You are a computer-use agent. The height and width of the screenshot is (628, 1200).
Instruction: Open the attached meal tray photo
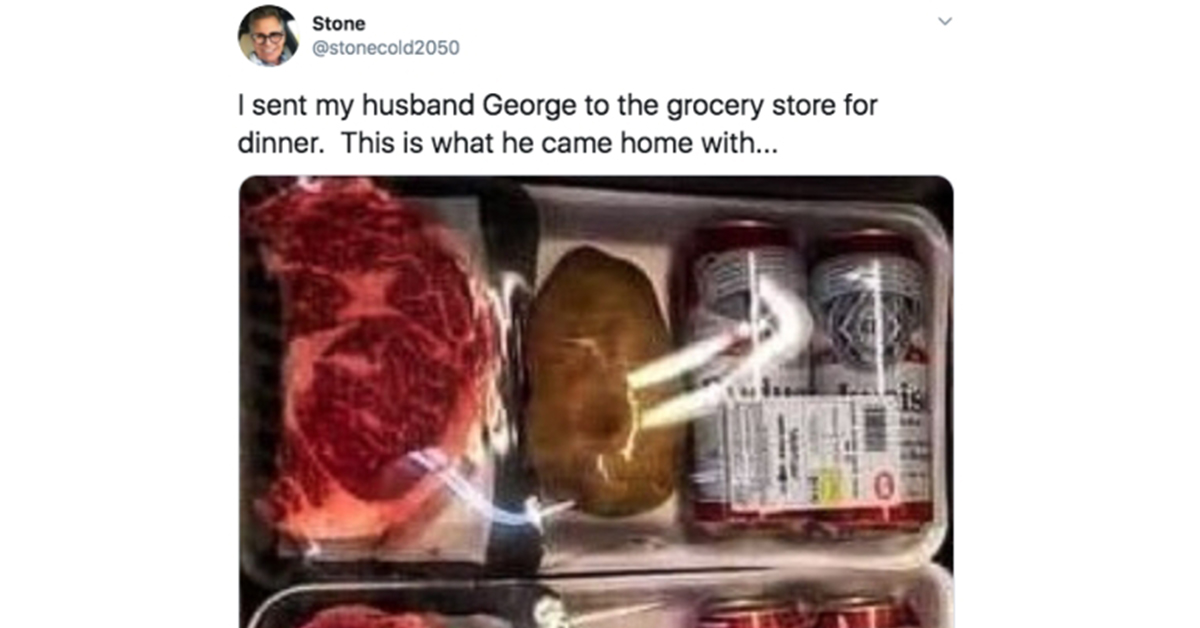pyautogui.click(x=596, y=402)
